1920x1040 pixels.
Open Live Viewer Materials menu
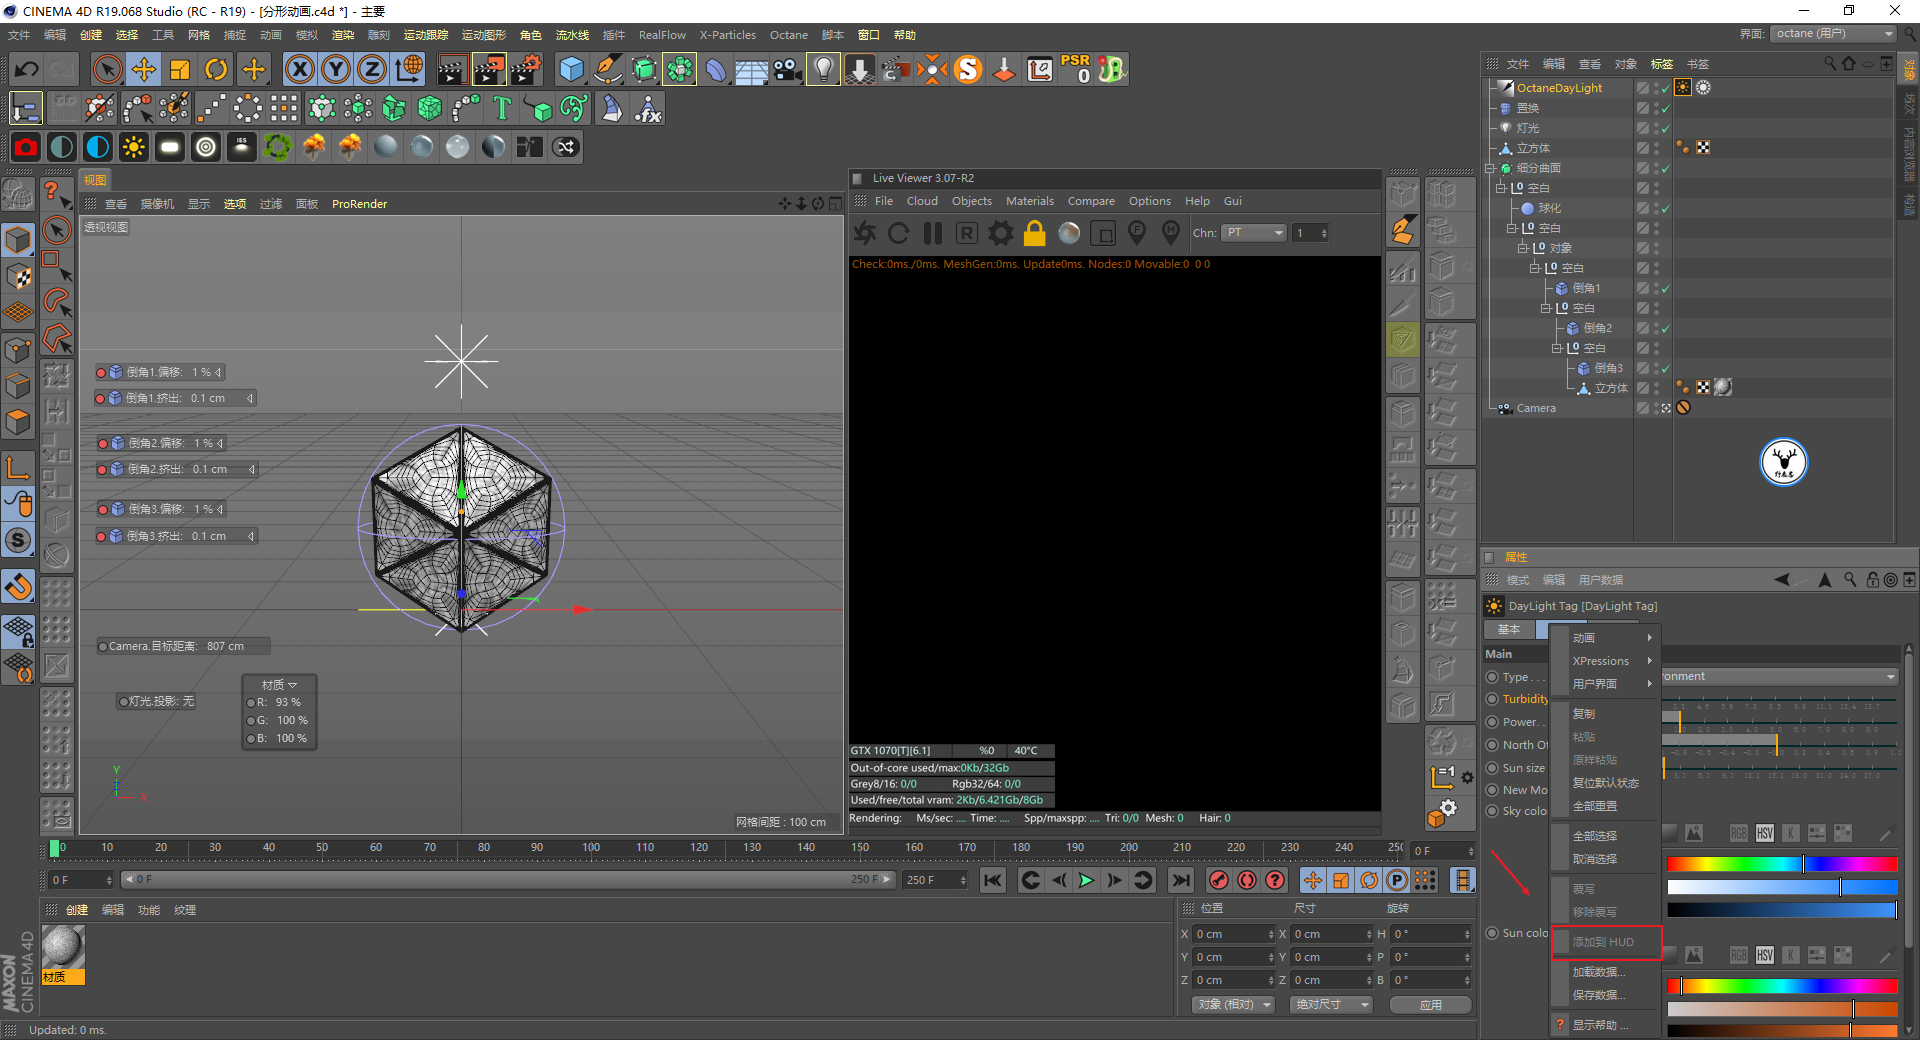pyautogui.click(x=1029, y=201)
